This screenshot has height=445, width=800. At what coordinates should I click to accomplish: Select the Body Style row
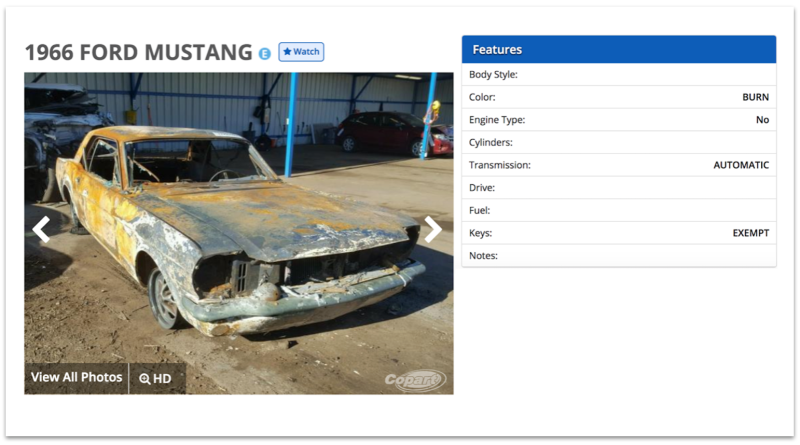click(x=619, y=75)
